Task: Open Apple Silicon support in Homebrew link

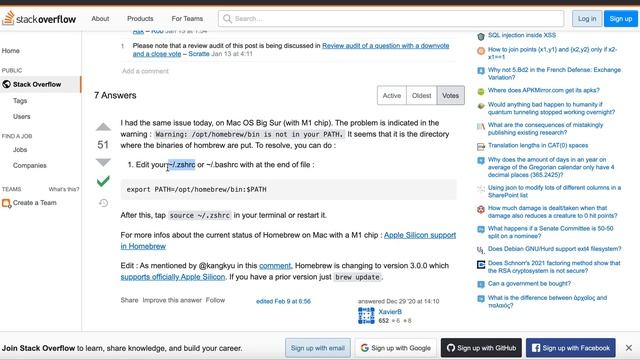Action: click(288, 241)
